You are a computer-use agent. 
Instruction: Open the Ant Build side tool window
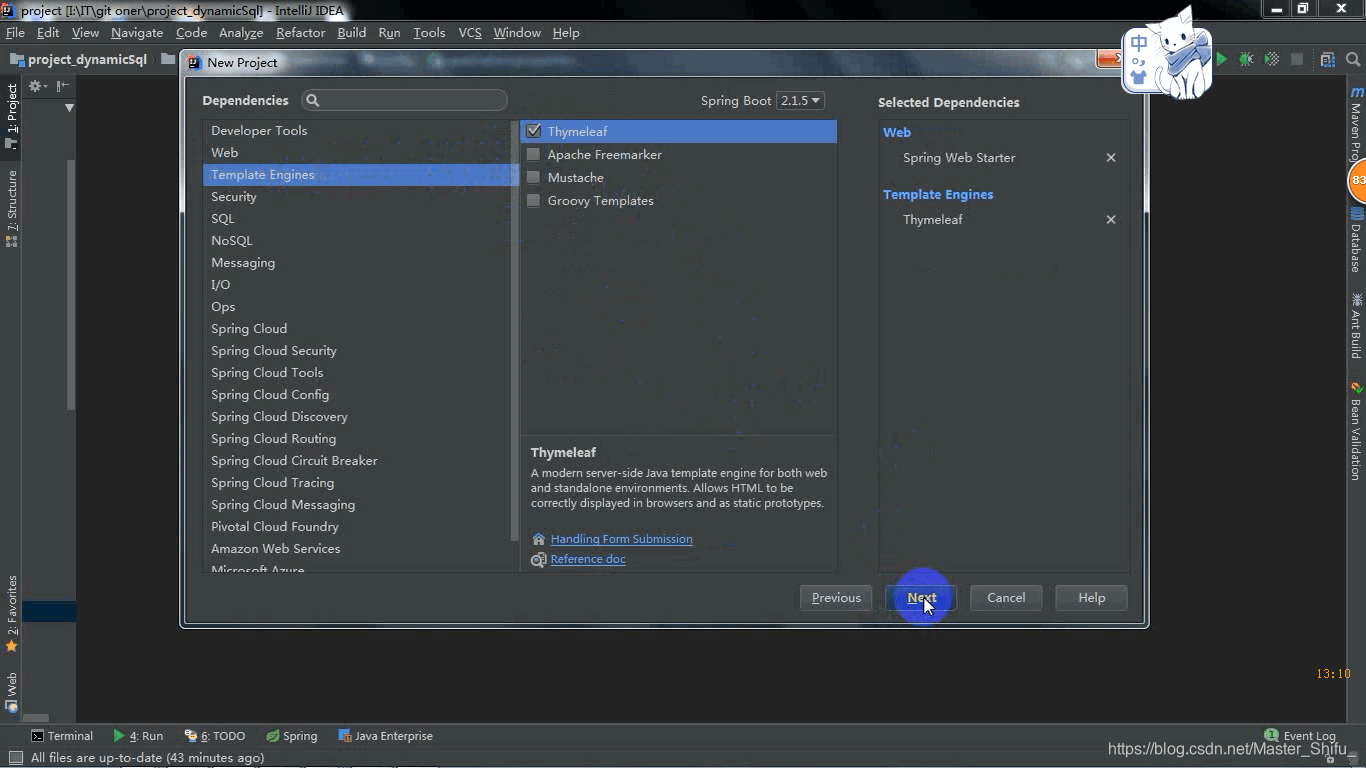pyautogui.click(x=1357, y=326)
